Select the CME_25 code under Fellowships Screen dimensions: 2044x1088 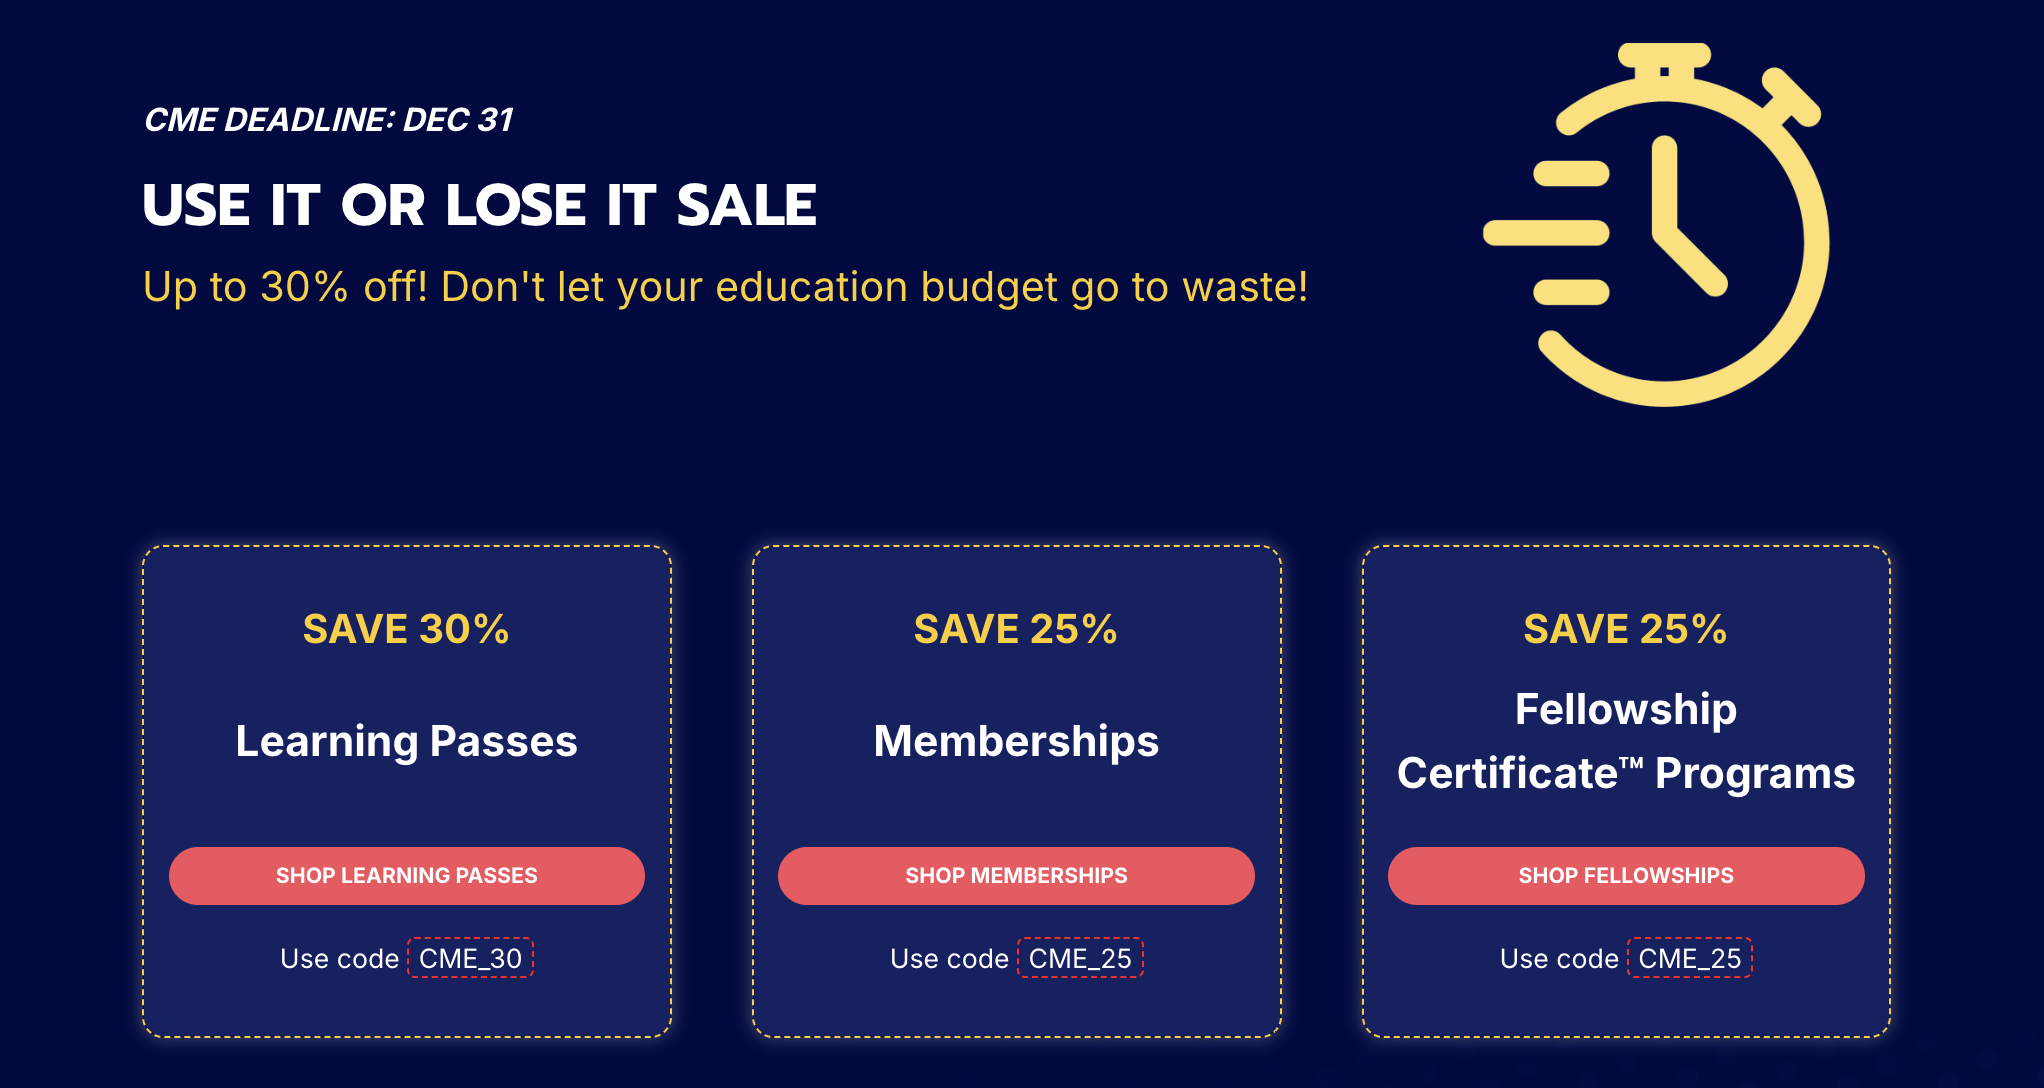point(1690,958)
